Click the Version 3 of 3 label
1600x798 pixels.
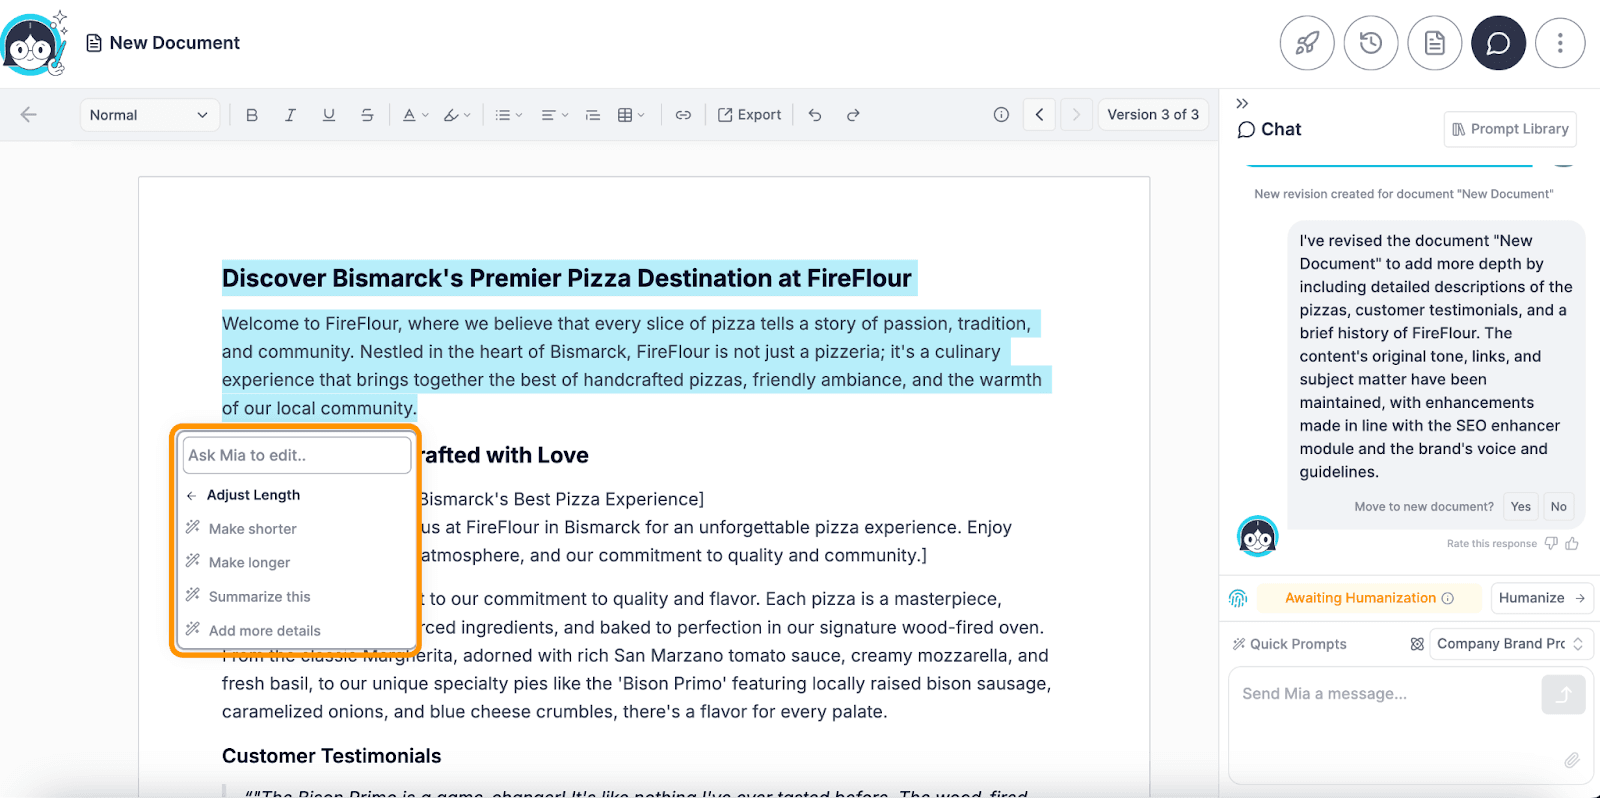[1153, 115]
